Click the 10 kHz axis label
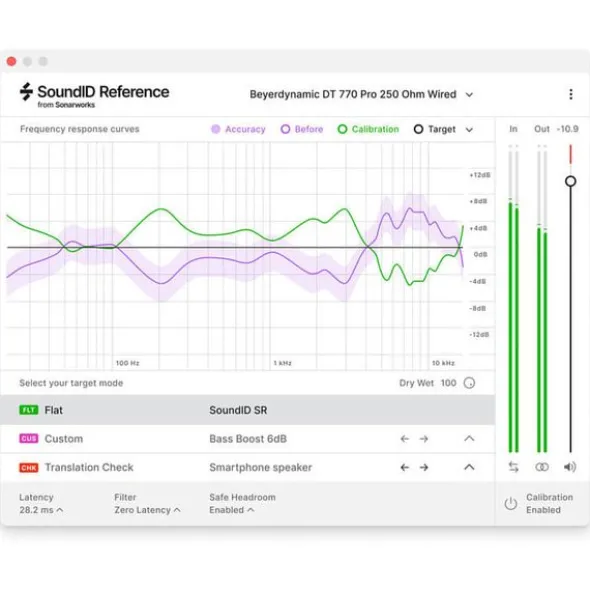The height and width of the screenshot is (591, 590). (x=443, y=363)
